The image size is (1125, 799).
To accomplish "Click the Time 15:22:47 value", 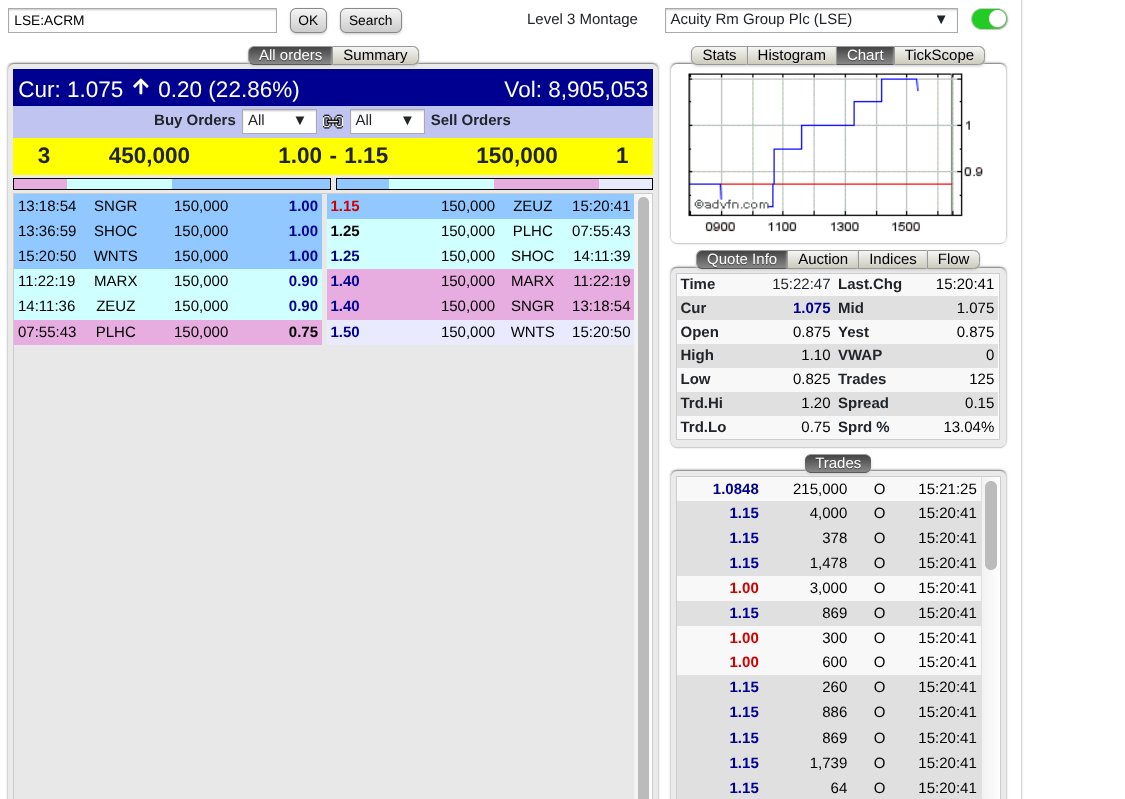I will pos(801,284).
